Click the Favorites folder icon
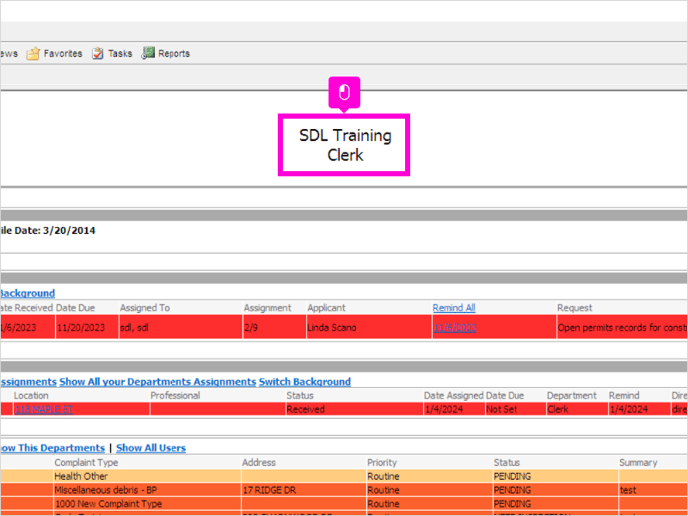 (x=33, y=54)
